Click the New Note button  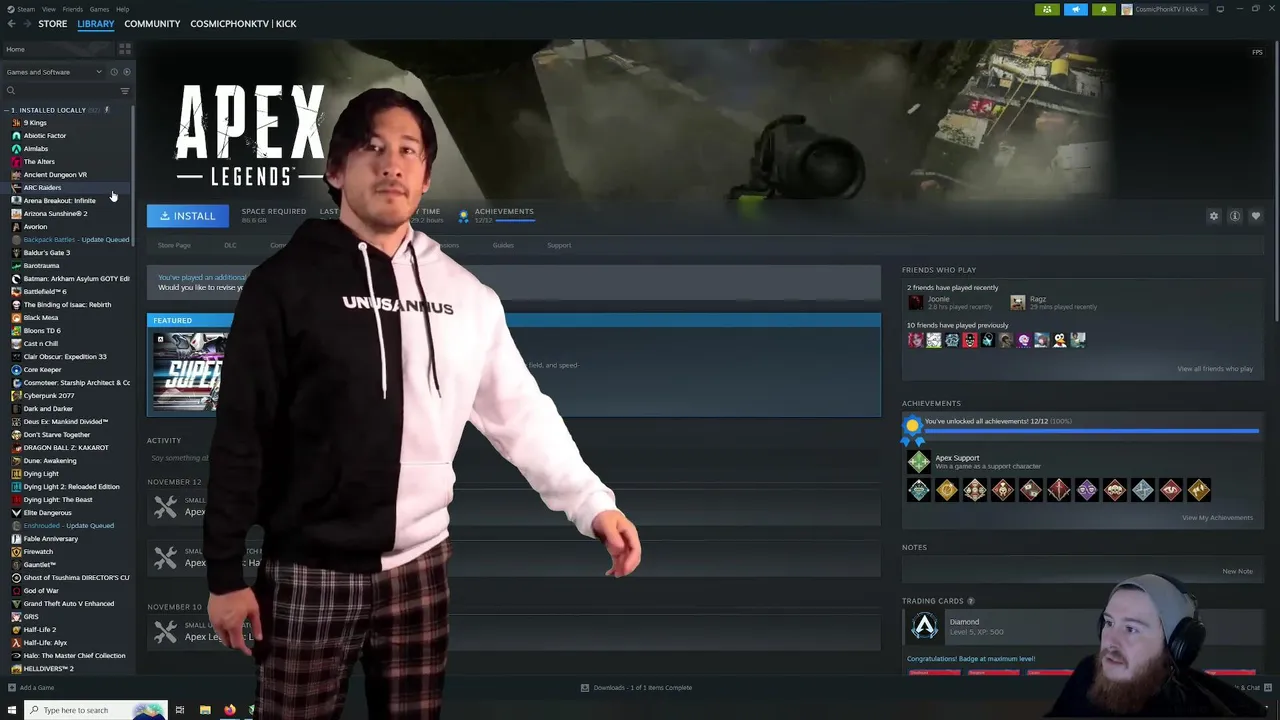click(x=1237, y=571)
